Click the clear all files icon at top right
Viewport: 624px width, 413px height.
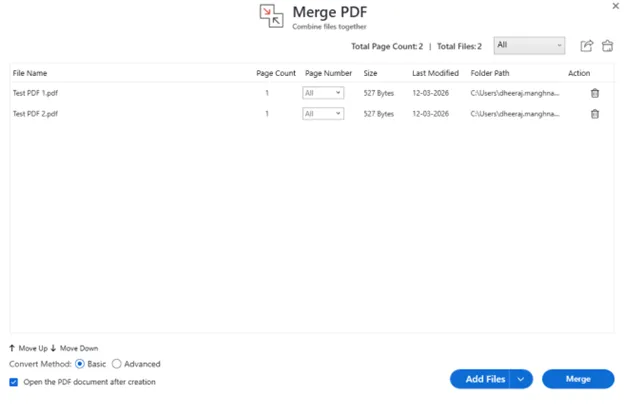tap(607, 46)
